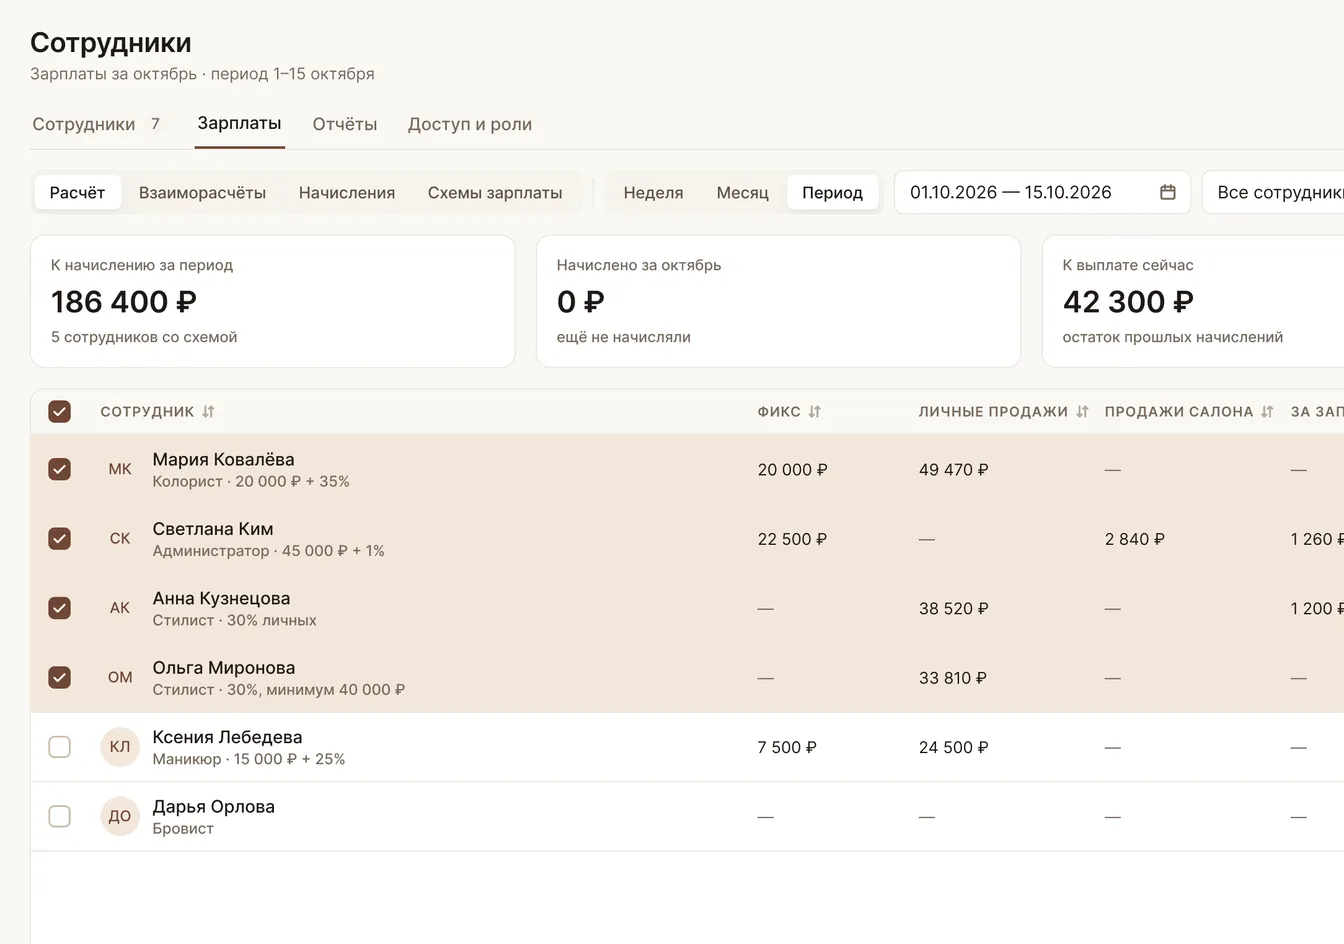Click the КЛ avatar of Ксения Лебедева
This screenshot has height=944, width=1344.
tap(120, 747)
